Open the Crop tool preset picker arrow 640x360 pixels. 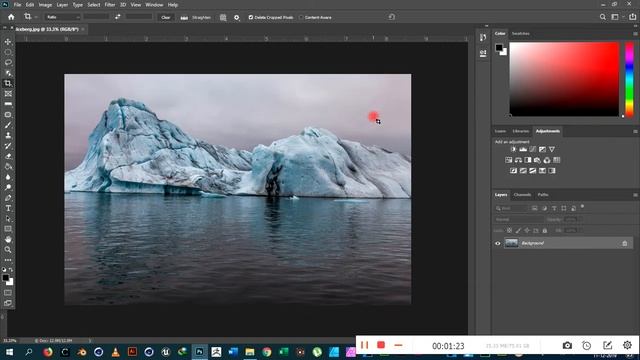[x=36, y=17]
